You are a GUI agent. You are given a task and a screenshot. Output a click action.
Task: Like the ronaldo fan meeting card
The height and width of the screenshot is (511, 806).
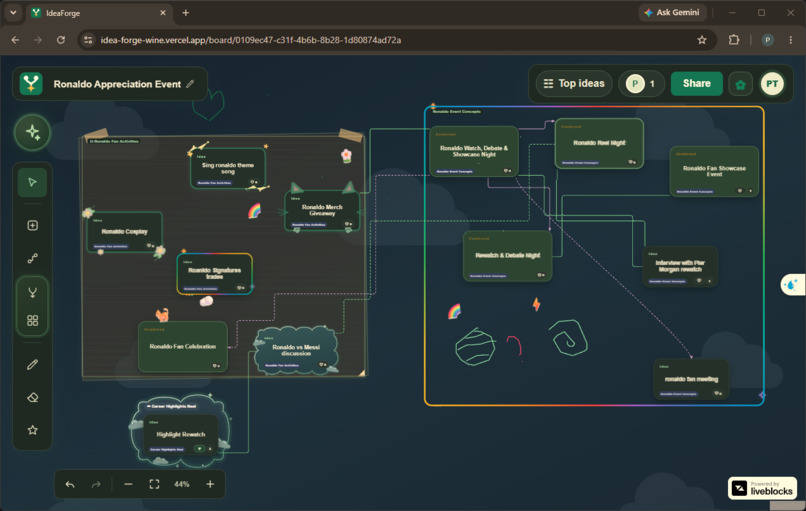[x=718, y=394]
